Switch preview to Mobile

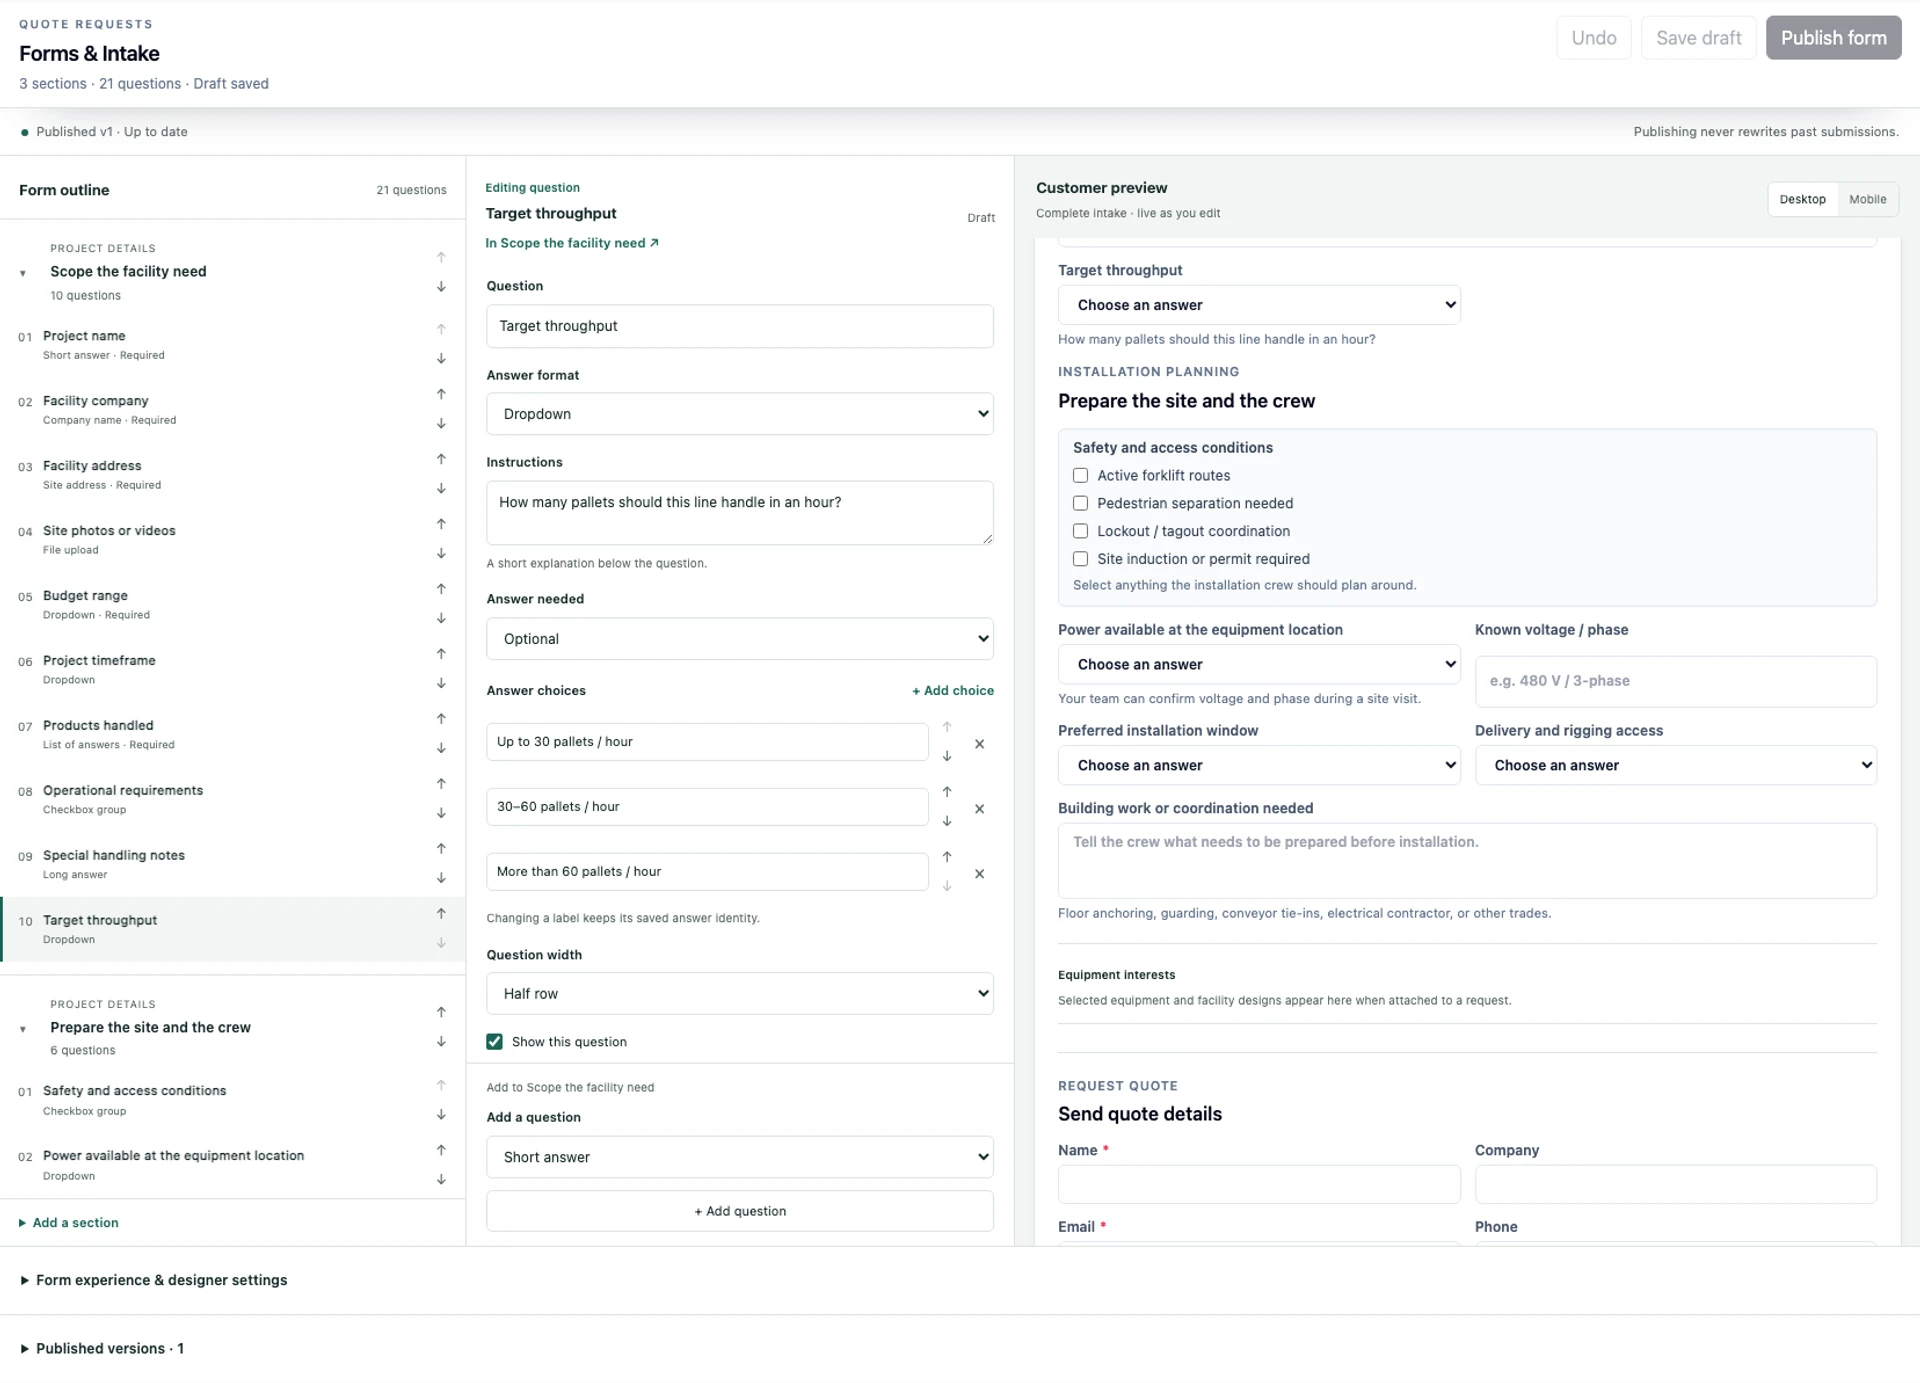point(1868,199)
